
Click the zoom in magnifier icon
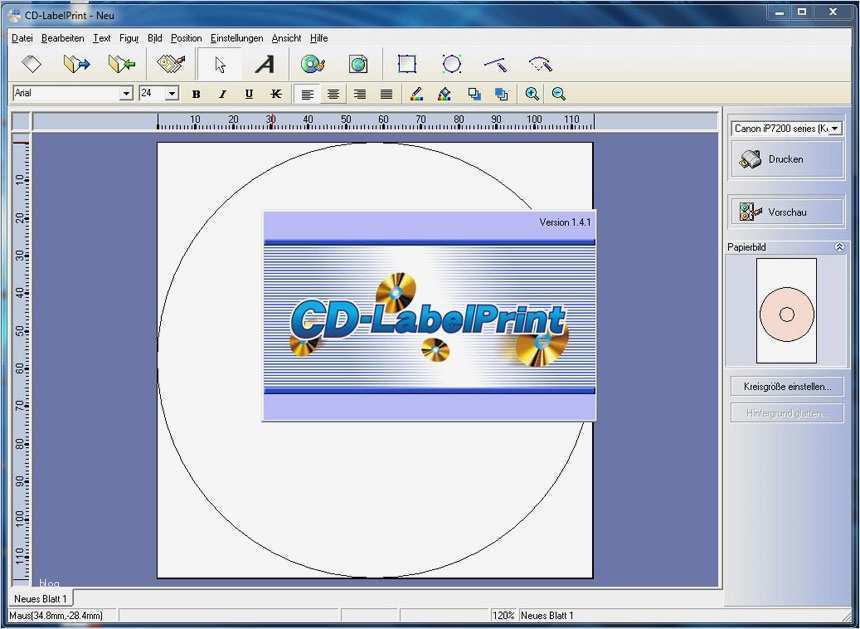coord(533,93)
